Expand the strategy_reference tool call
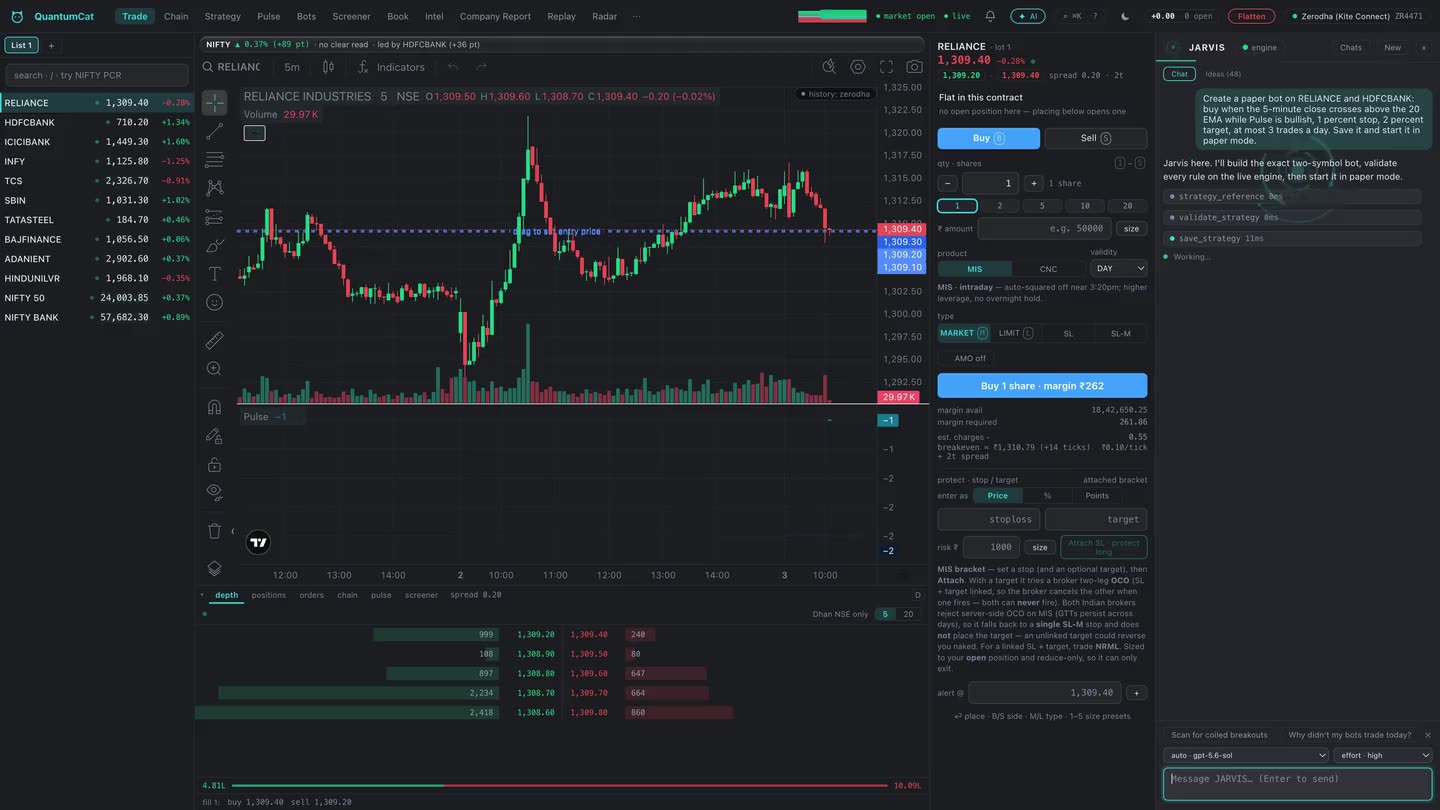Viewport: 1440px width, 810px height. point(1292,196)
